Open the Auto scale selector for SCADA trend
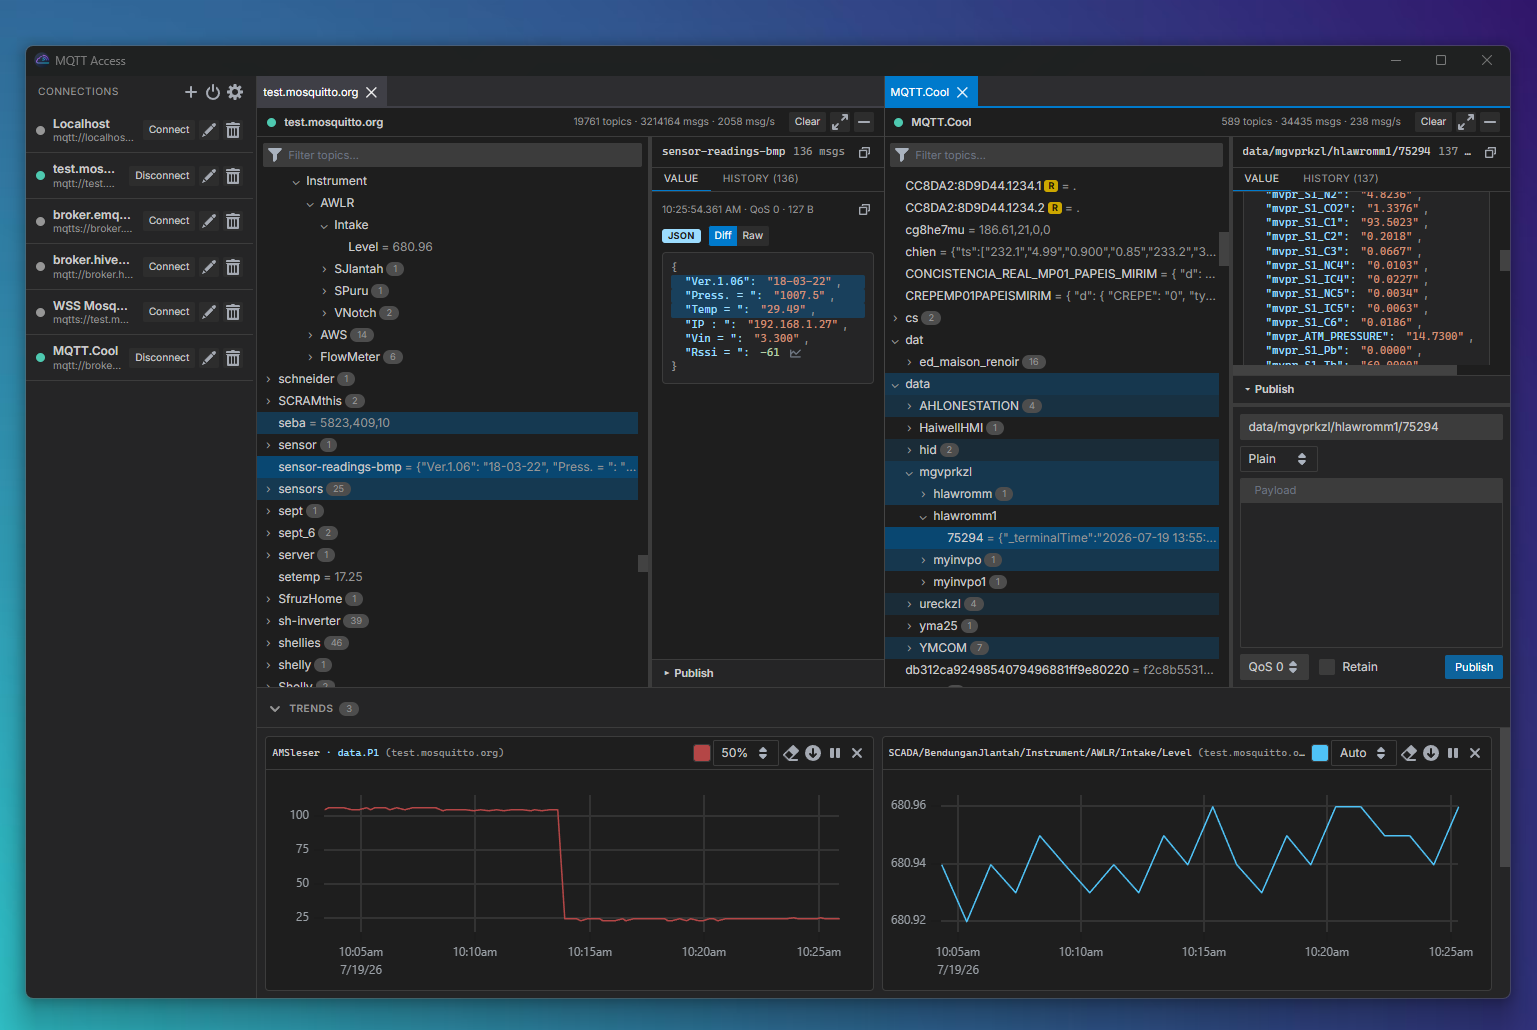The image size is (1537, 1030). [x=1363, y=753]
